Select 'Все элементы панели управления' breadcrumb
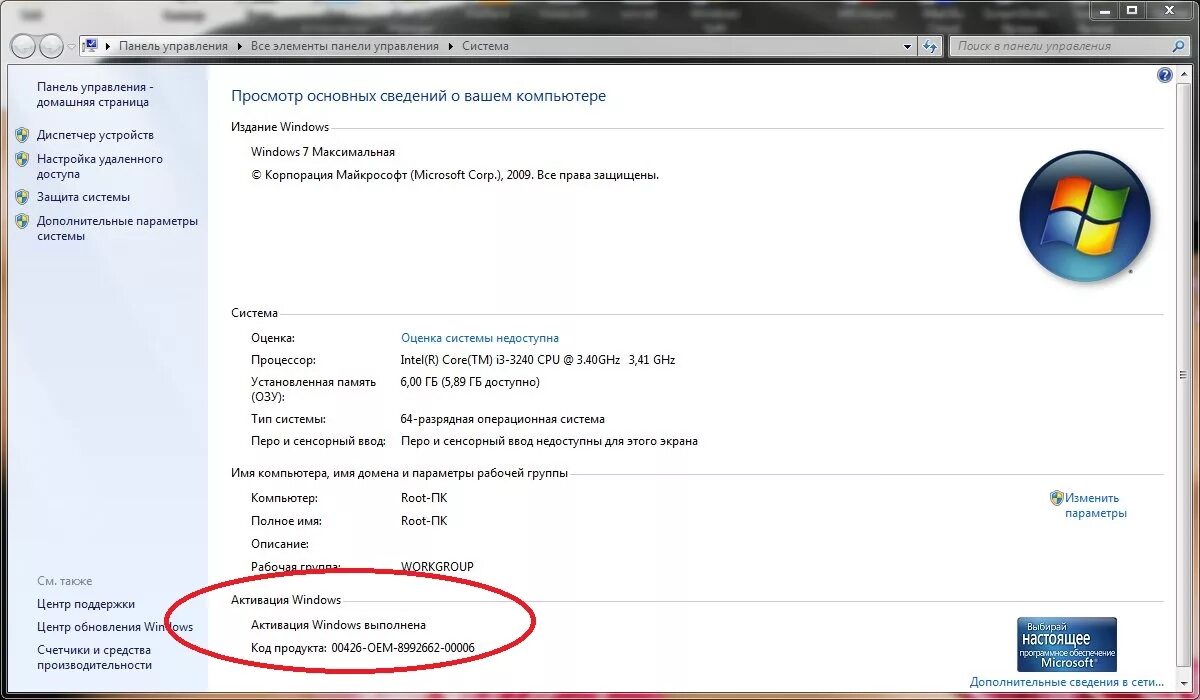The image size is (1200, 700). (345, 46)
